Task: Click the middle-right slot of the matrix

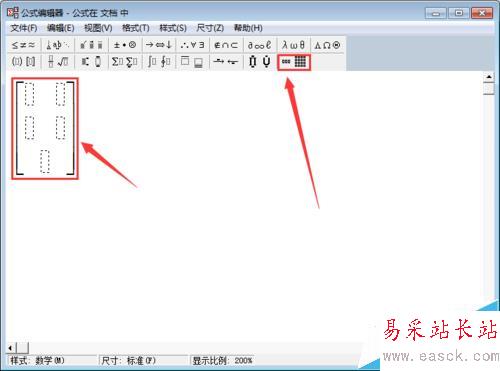Action: pyautogui.click(x=60, y=127)
